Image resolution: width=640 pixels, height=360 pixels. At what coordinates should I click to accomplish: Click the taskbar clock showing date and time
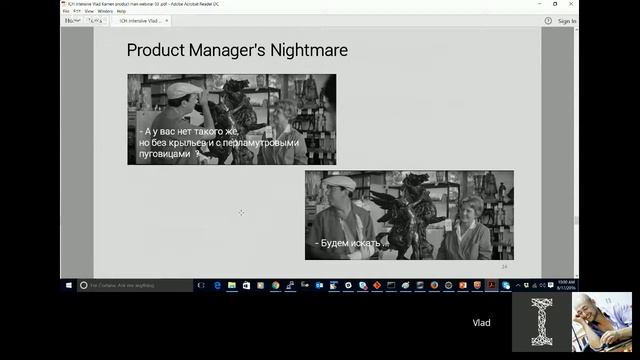(566, 285)
